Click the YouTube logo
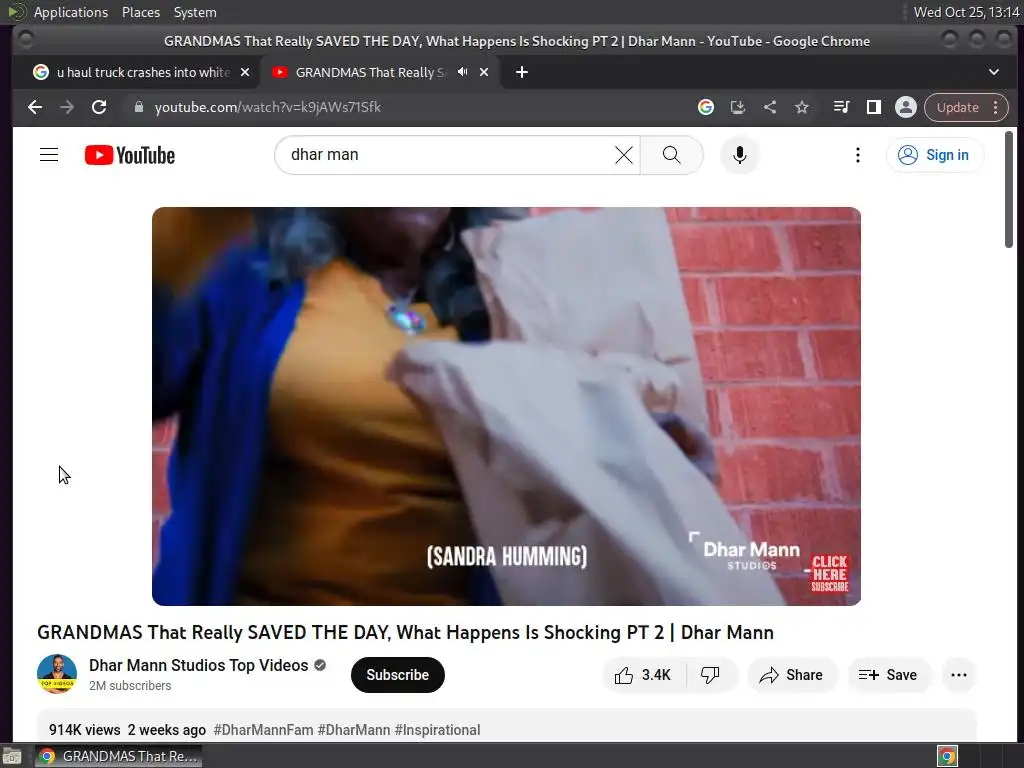 pos(130,155)
